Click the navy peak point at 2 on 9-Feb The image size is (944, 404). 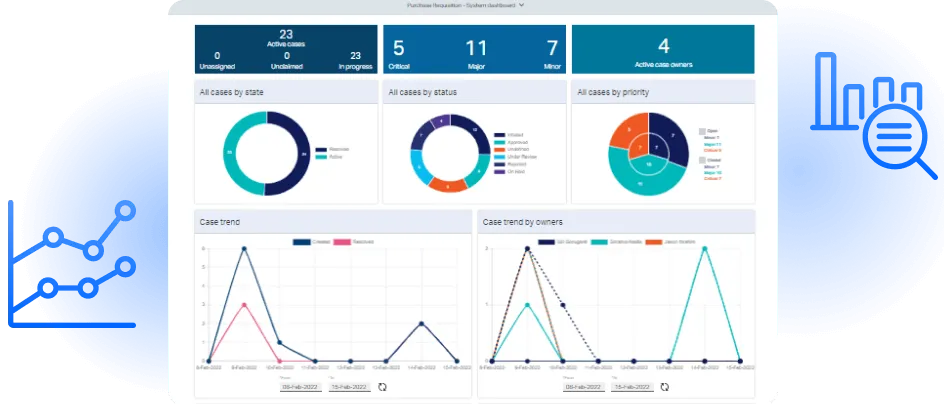coord(527,248)
